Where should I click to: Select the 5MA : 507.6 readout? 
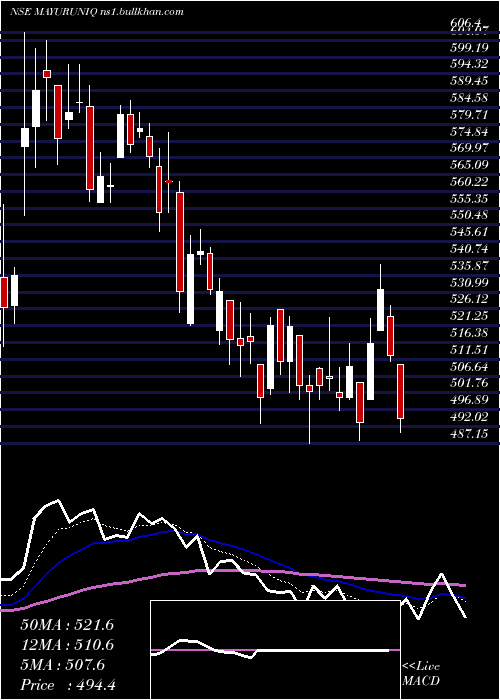(62, 665)
